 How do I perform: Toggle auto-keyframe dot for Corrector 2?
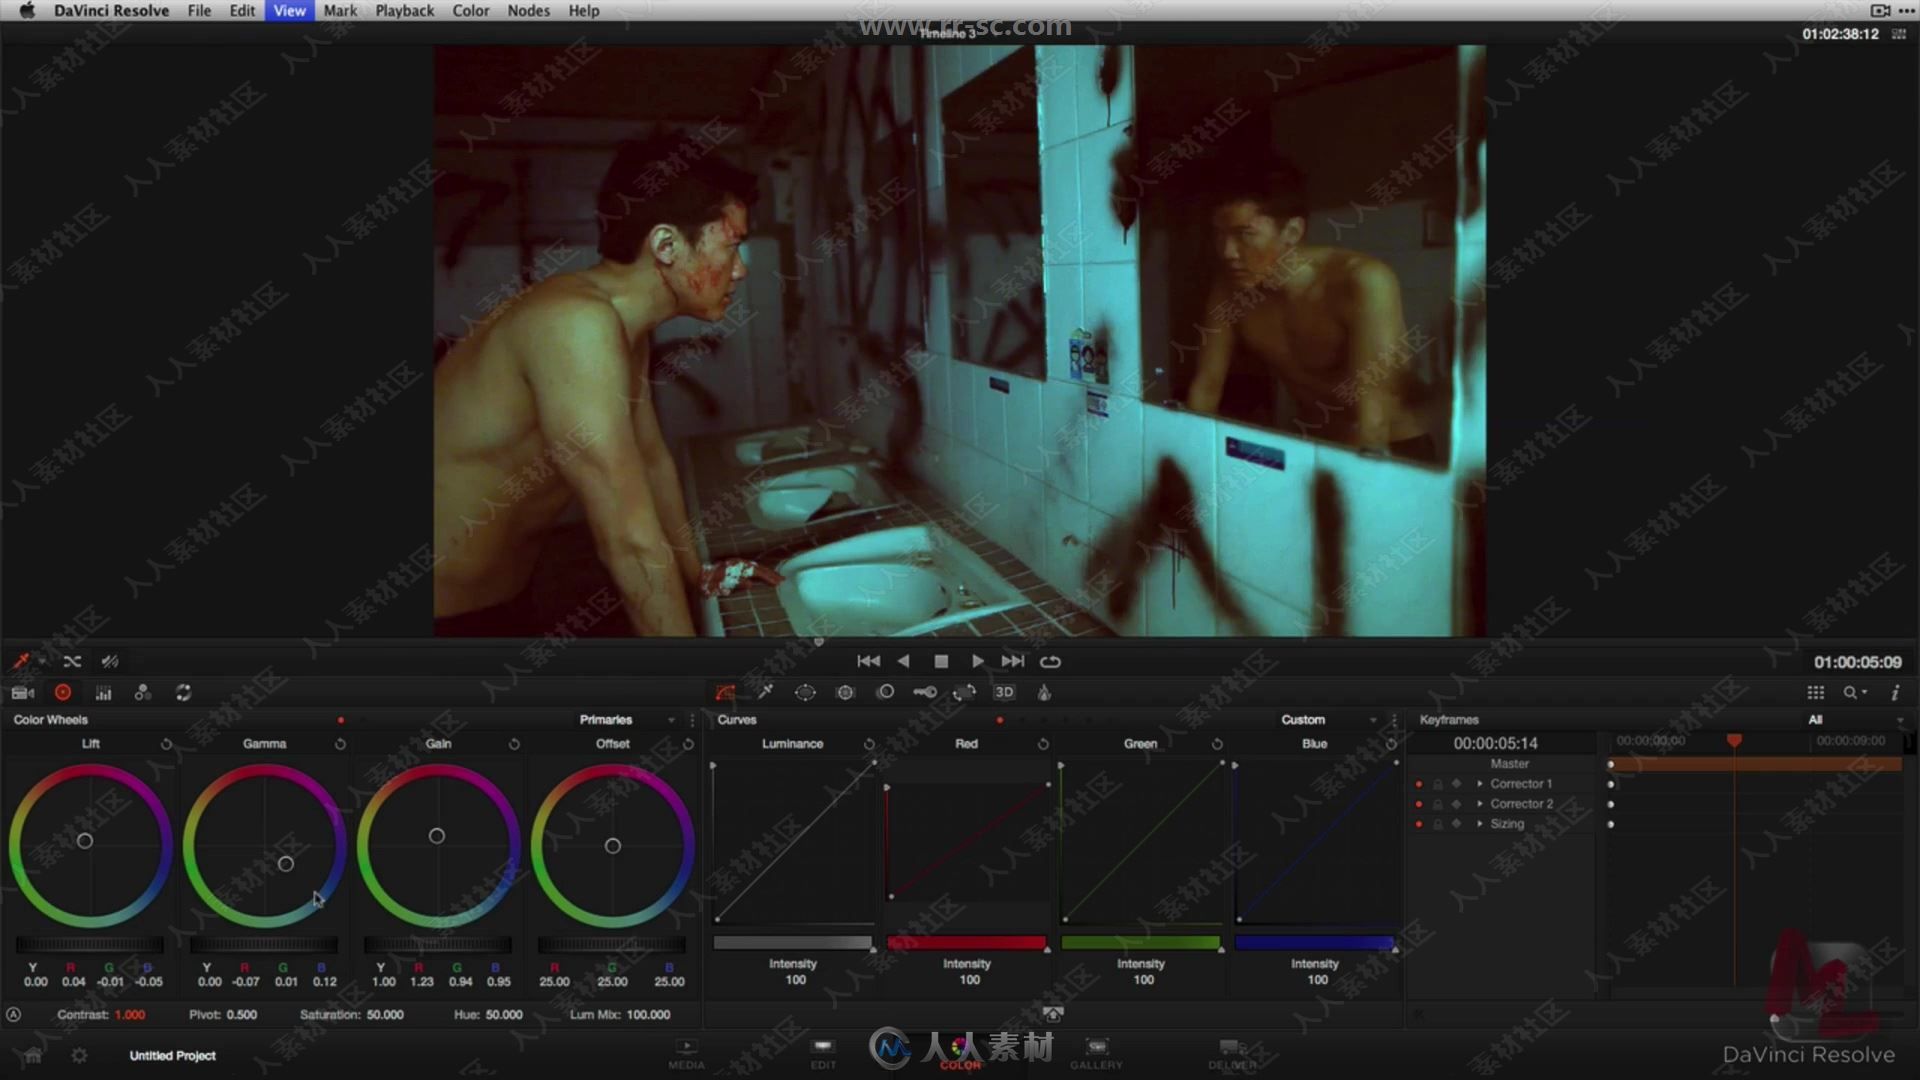1419,804
